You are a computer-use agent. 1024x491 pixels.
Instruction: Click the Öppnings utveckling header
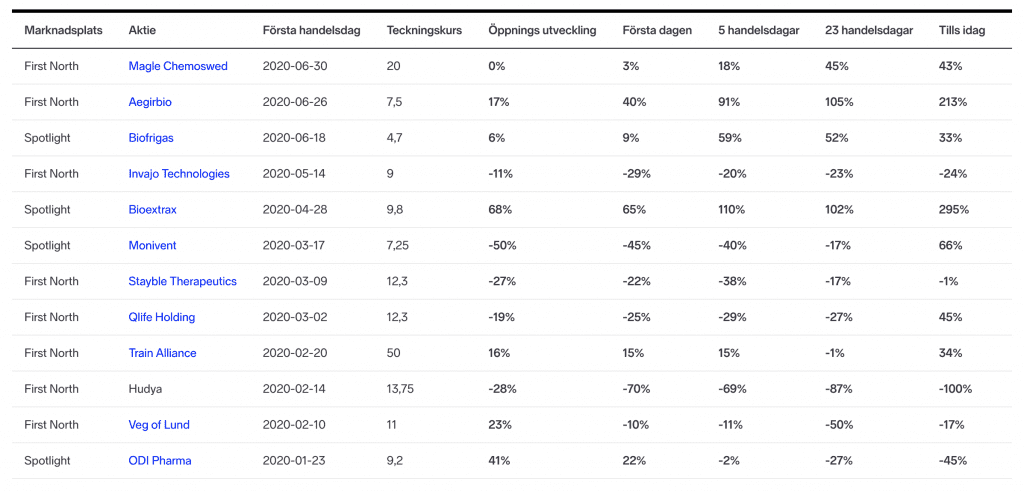pos(542,30)
